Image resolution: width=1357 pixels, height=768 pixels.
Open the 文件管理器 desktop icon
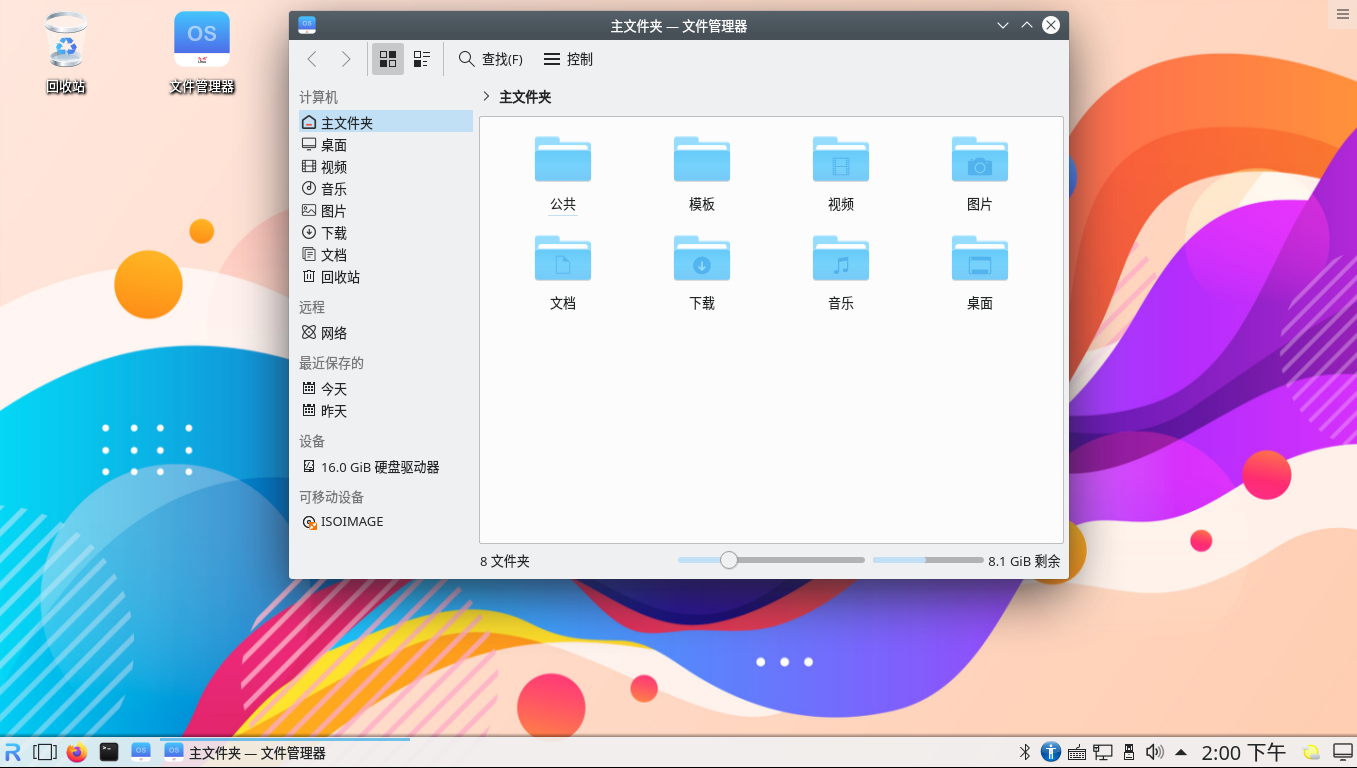202,53
